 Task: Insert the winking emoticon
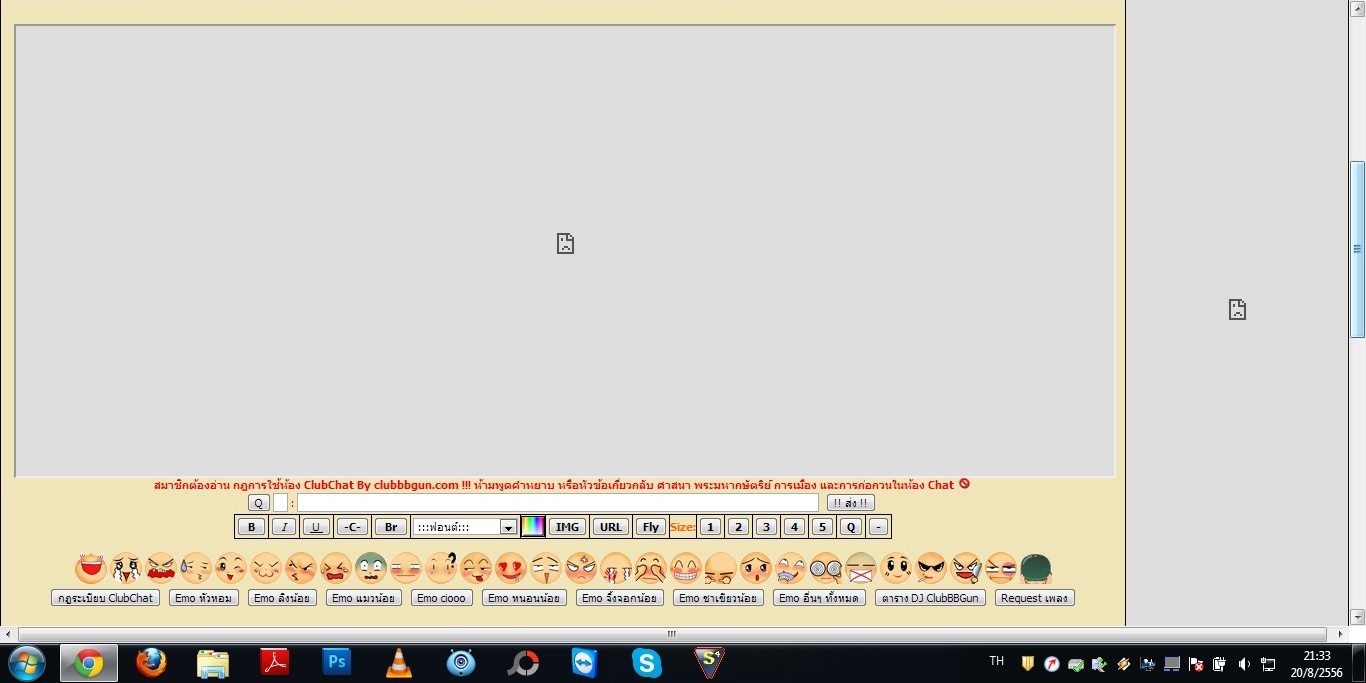231,568
